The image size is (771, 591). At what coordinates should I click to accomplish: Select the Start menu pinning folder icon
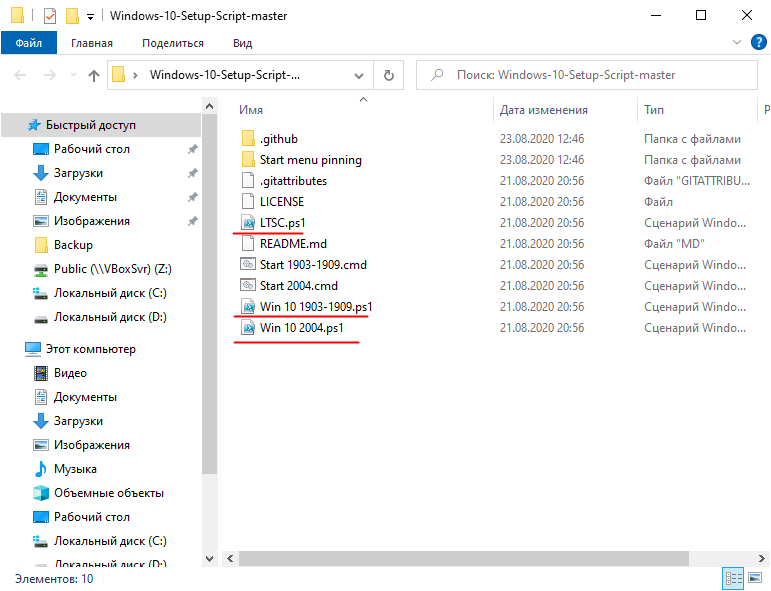coord(248,160)
